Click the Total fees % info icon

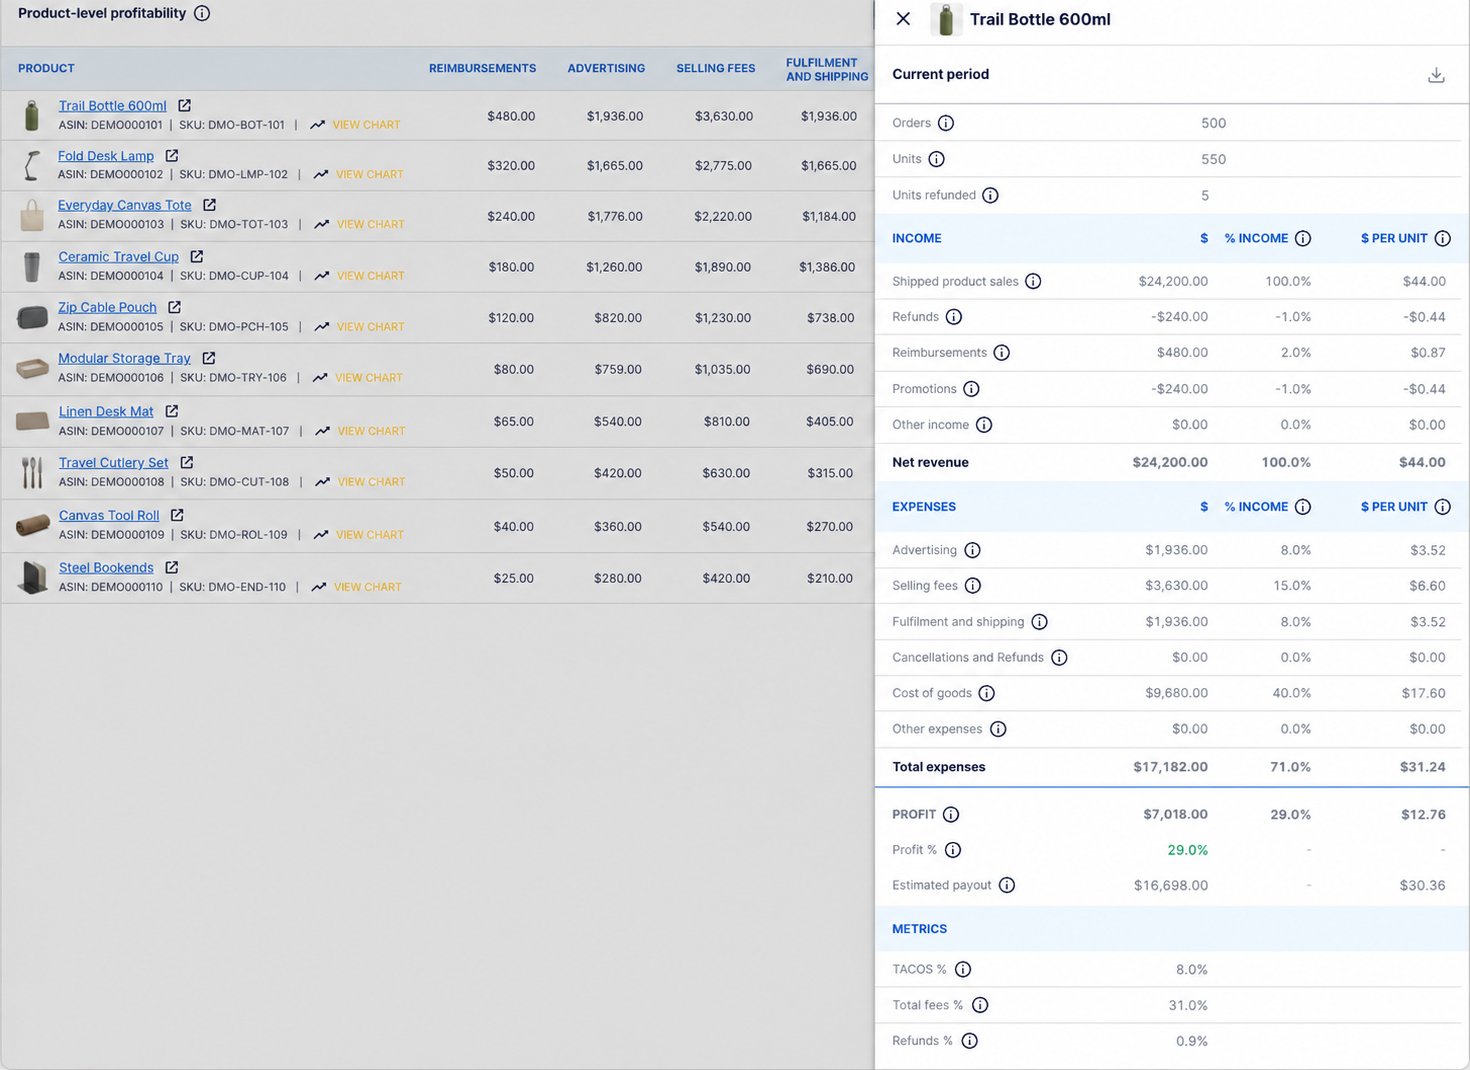click(x=980, y=1005)
